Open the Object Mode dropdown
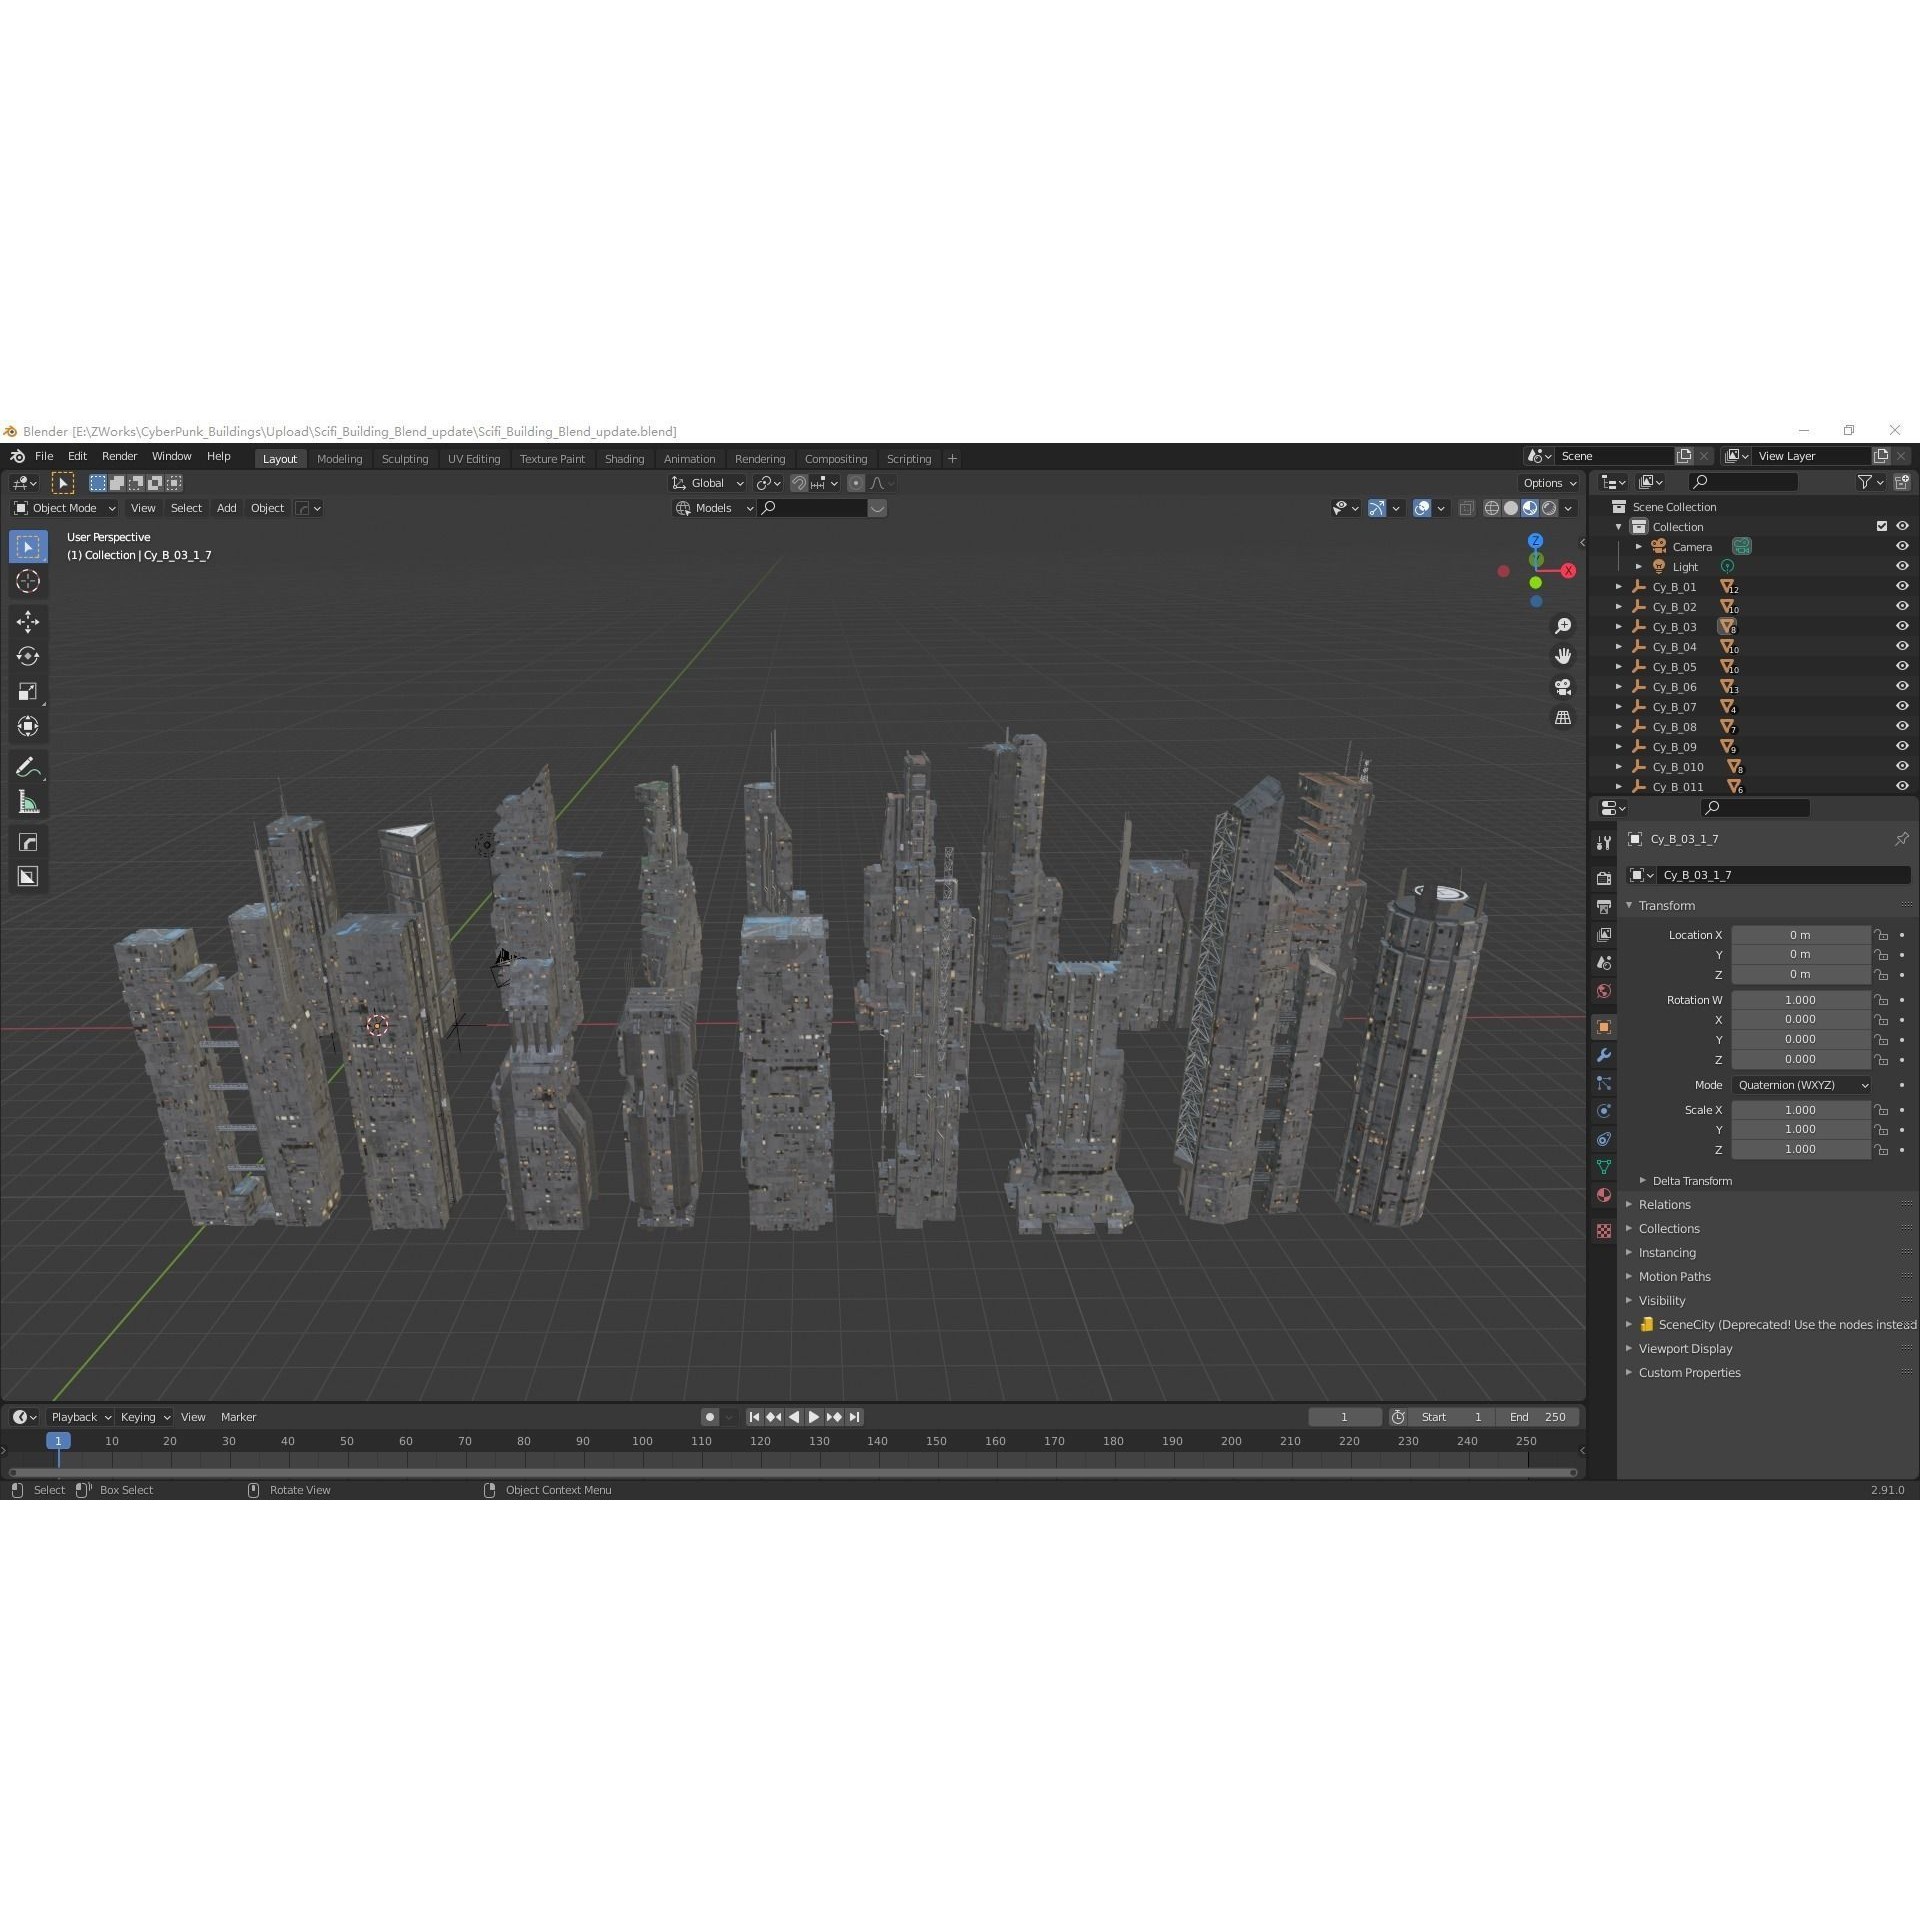 click(x=63, y=508)
